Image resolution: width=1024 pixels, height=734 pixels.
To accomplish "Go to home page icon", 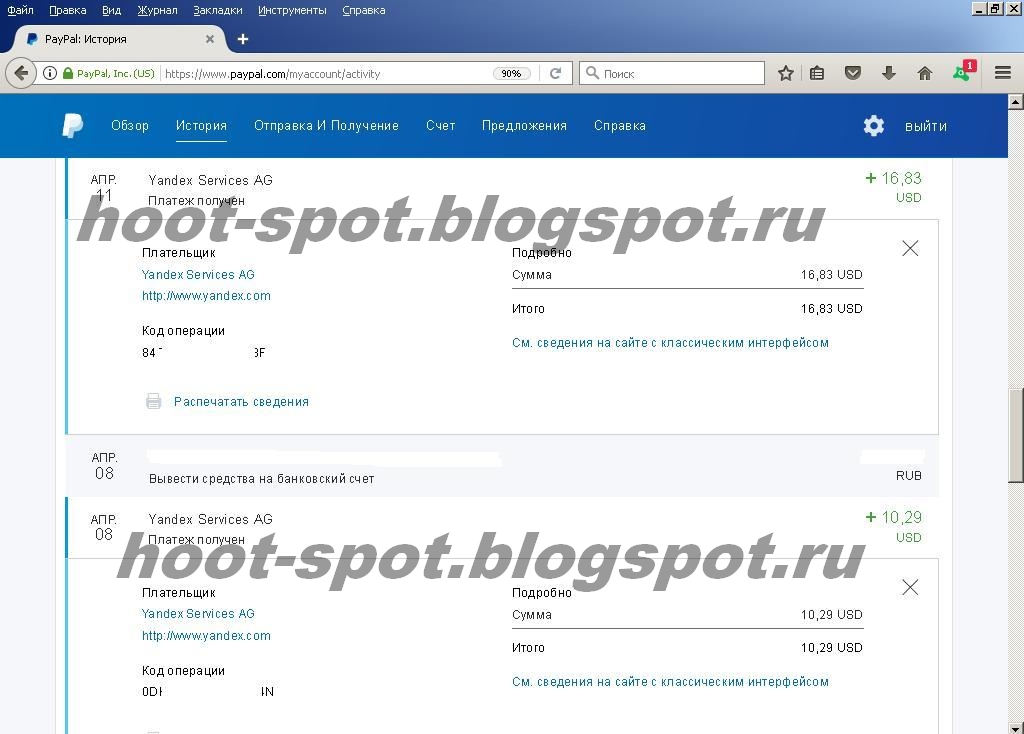I will click(x=925, y=73).
